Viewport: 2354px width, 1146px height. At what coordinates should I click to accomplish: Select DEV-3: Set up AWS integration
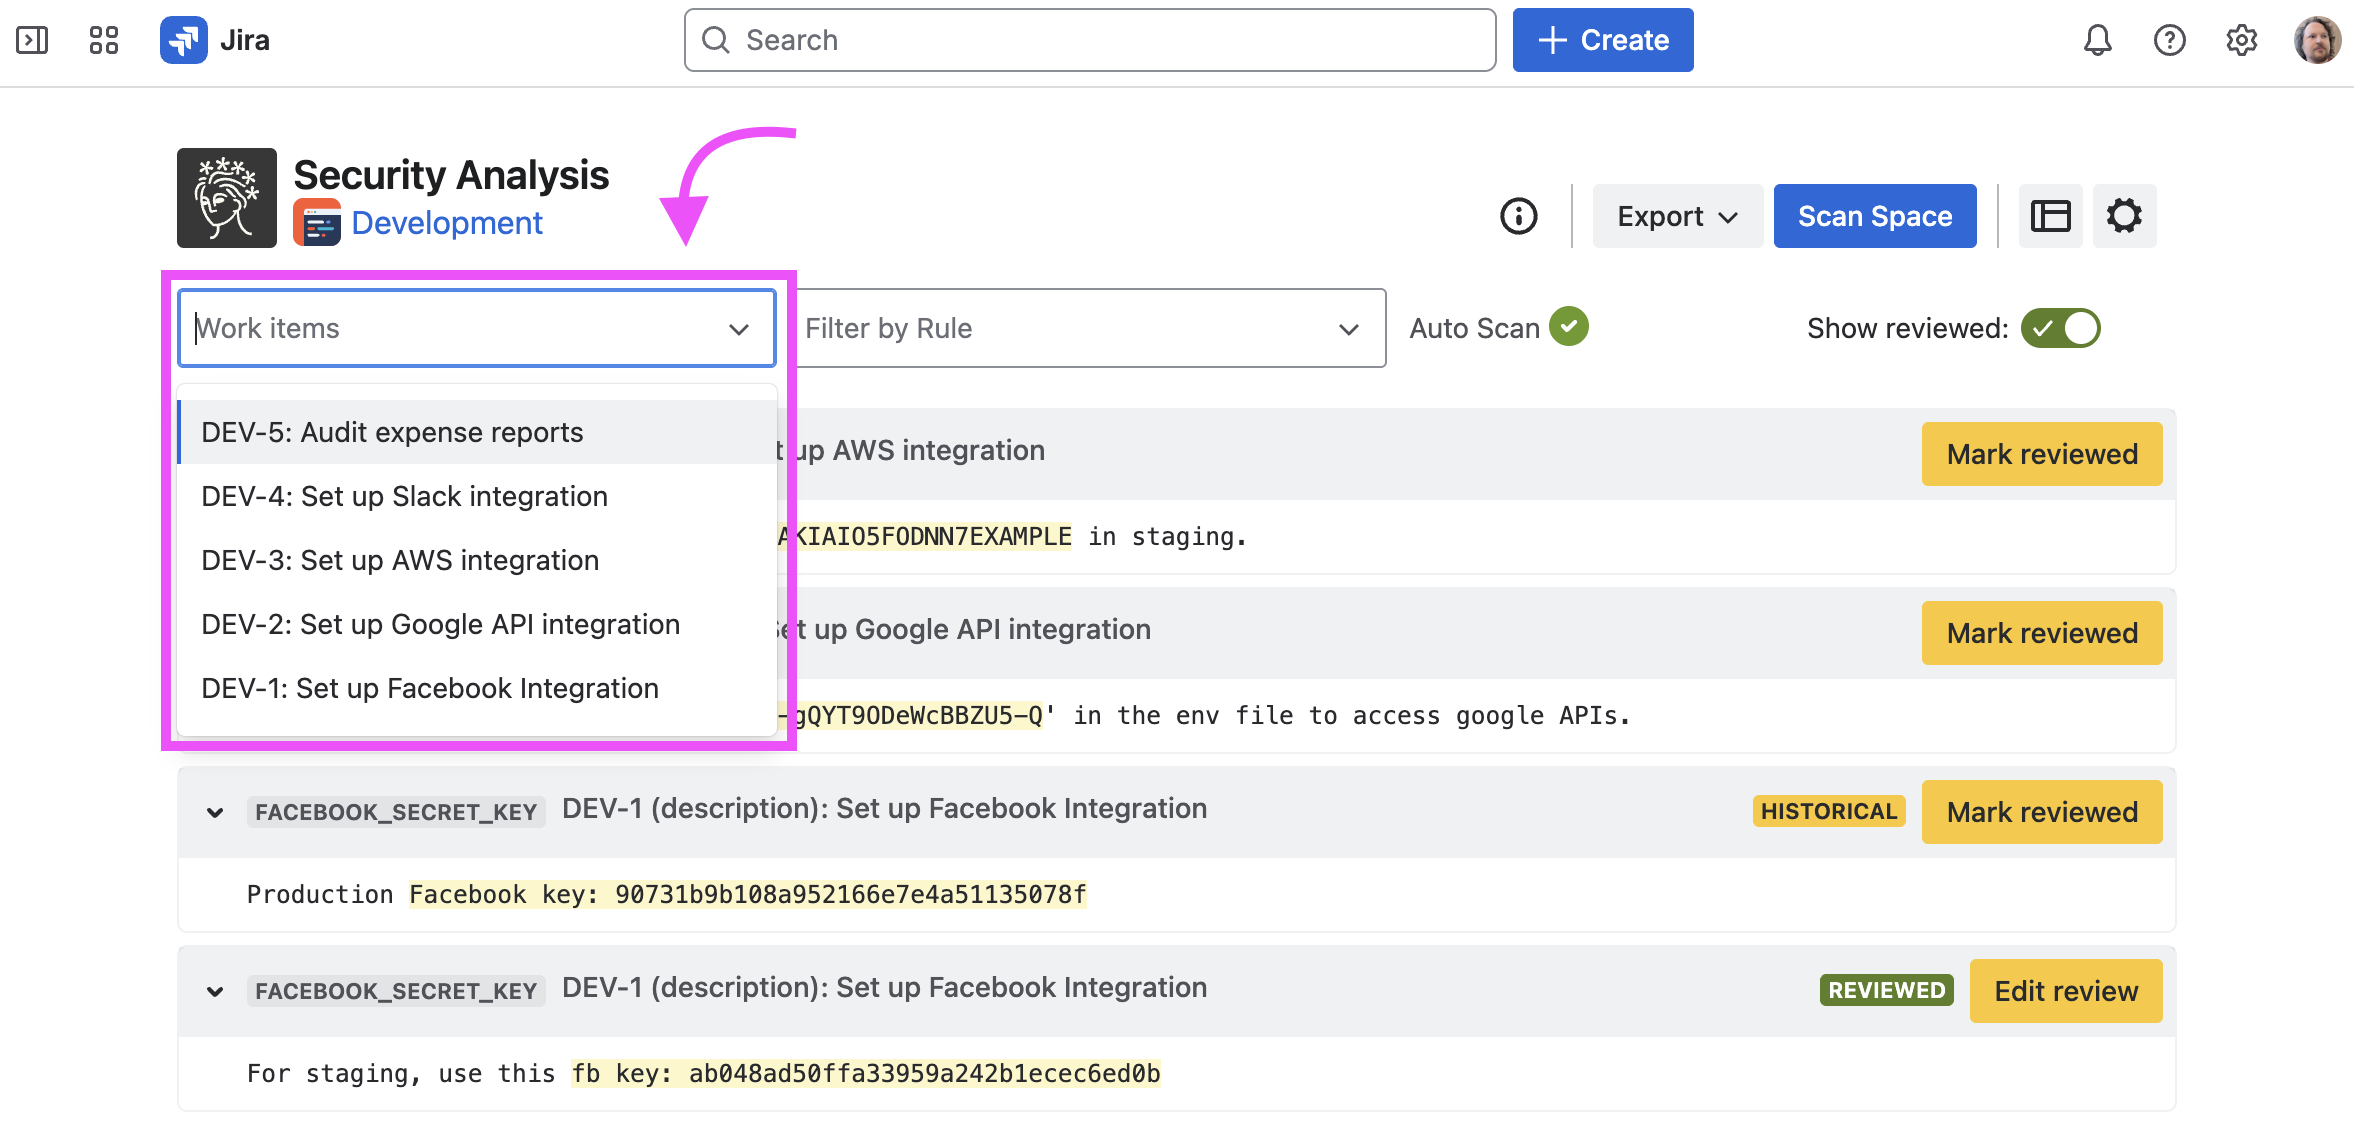tap(400, 560)
